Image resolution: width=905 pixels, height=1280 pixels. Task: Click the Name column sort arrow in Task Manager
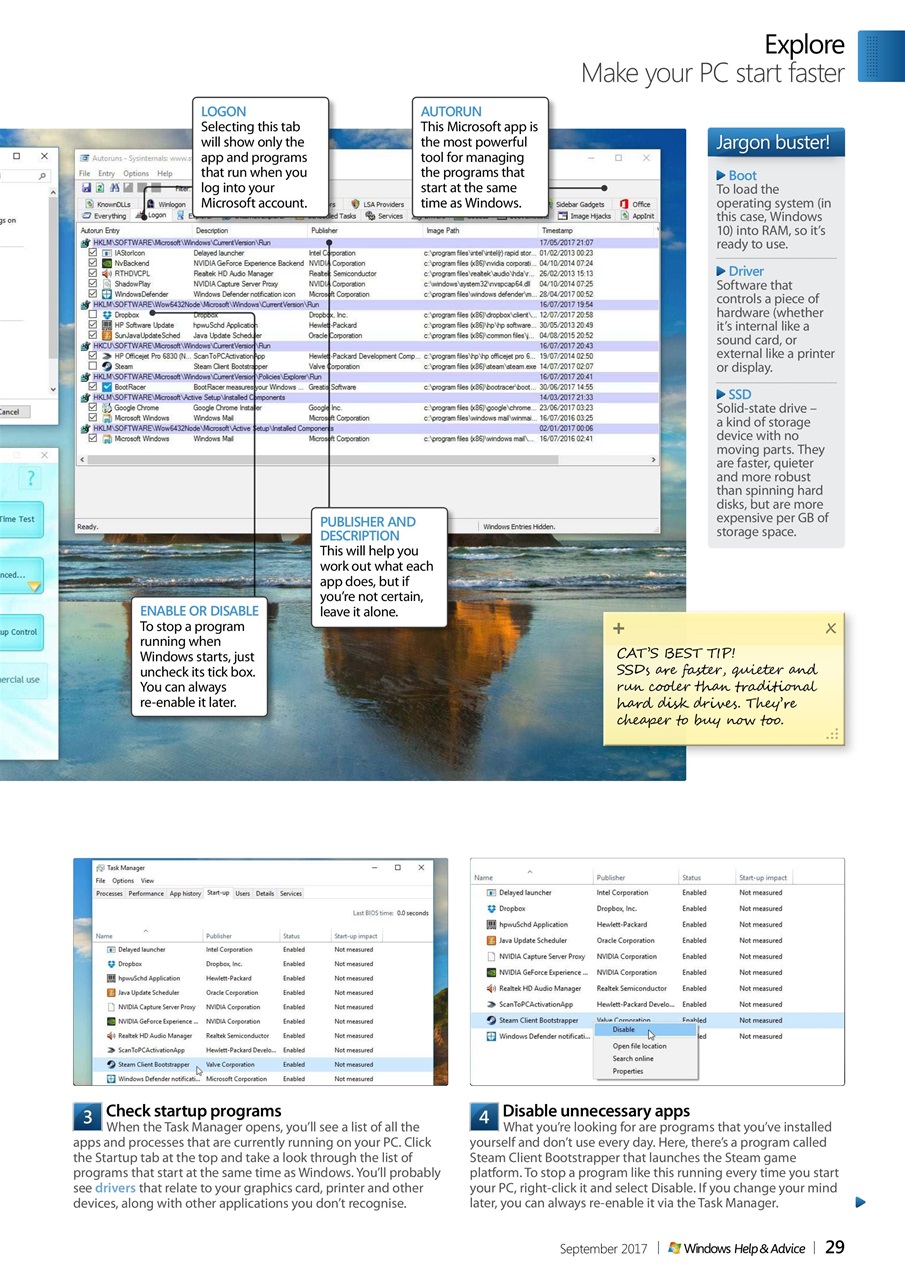coord(146,933)
